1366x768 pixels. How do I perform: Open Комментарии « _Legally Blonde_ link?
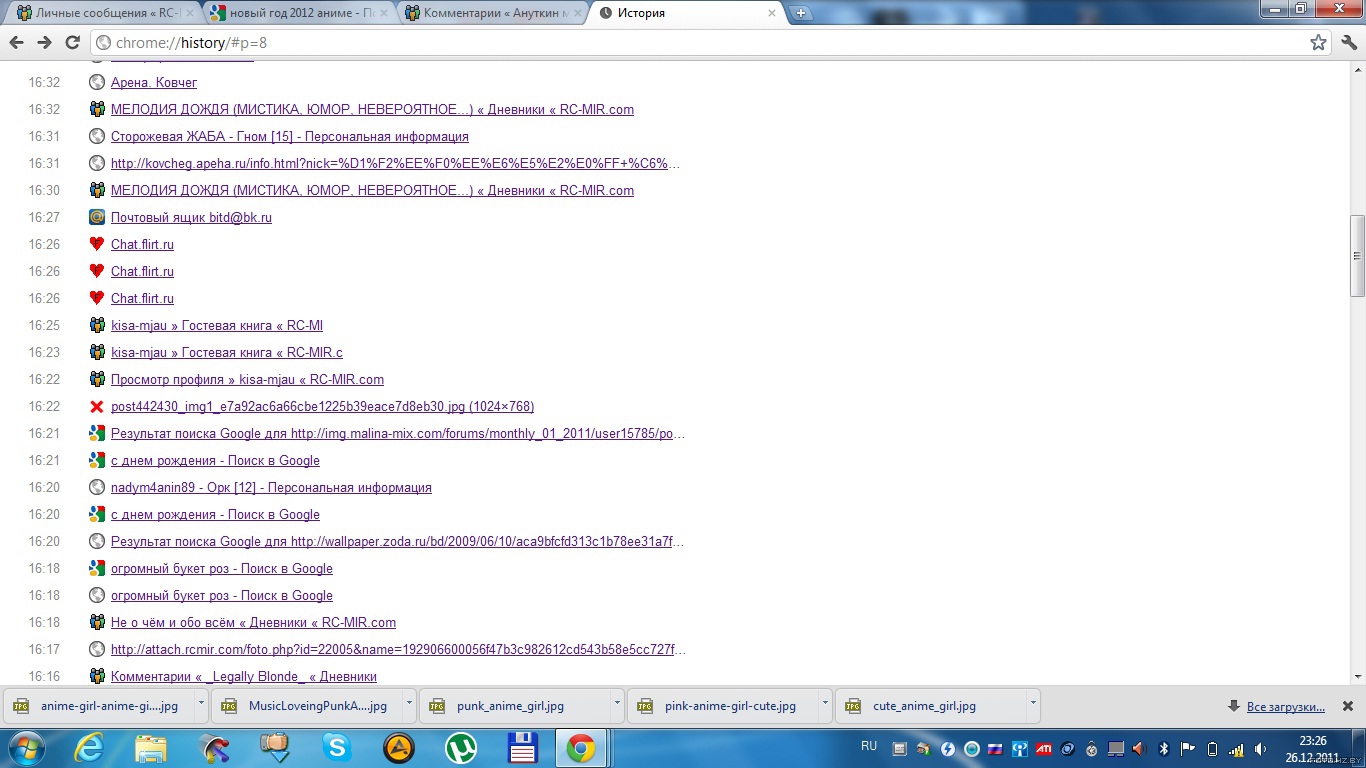244,677
